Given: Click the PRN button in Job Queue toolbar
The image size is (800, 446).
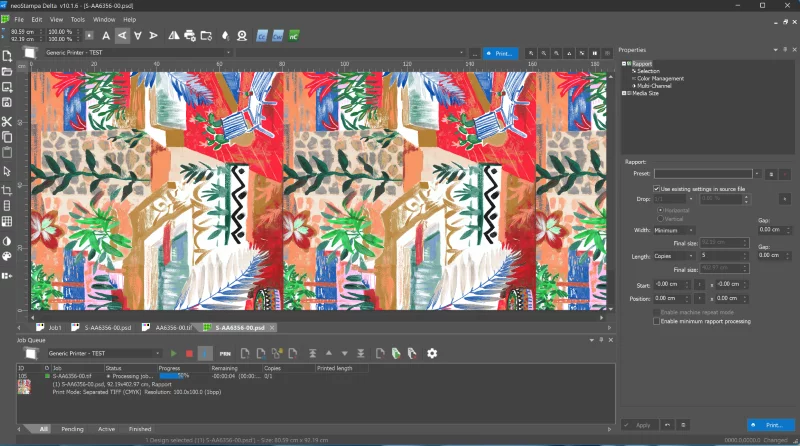Looking at the screenshot, I should pyautogui.click(x=226, y=353).
